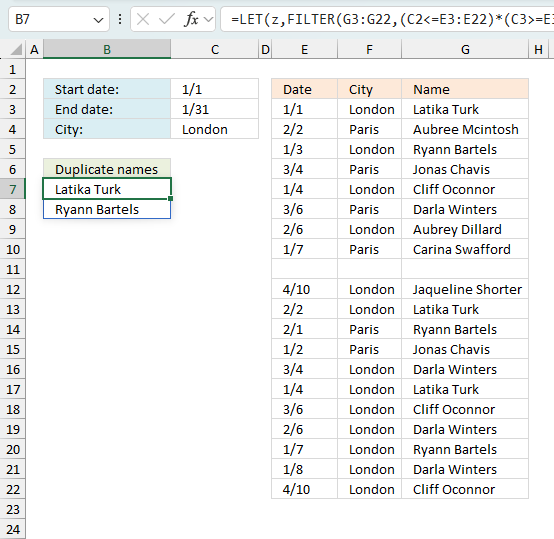Click Darla Winters in row 19
This screenshot has height=539, width=554.
tap(465, 430)
